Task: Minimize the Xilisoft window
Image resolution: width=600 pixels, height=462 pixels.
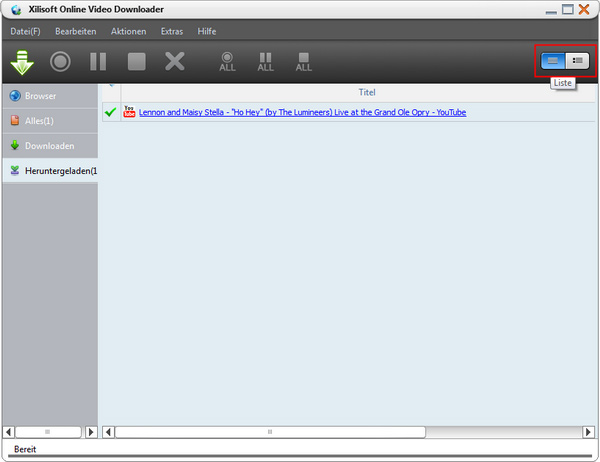Action: 551,10
